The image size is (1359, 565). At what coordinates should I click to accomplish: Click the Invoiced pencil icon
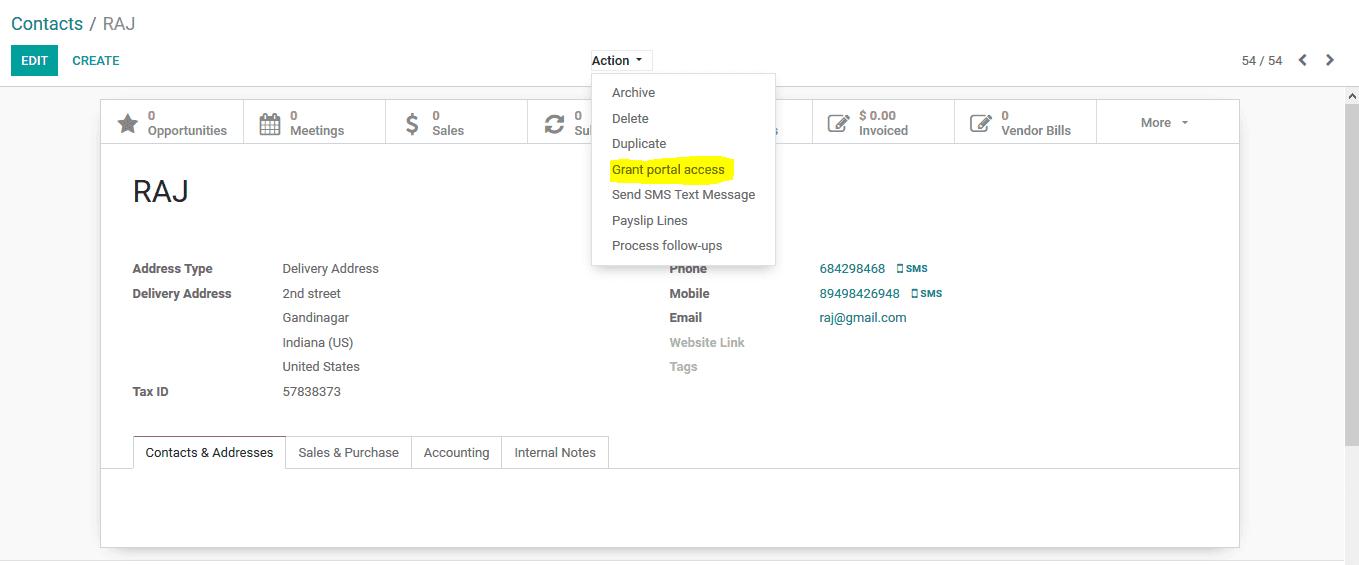(838, 123)
